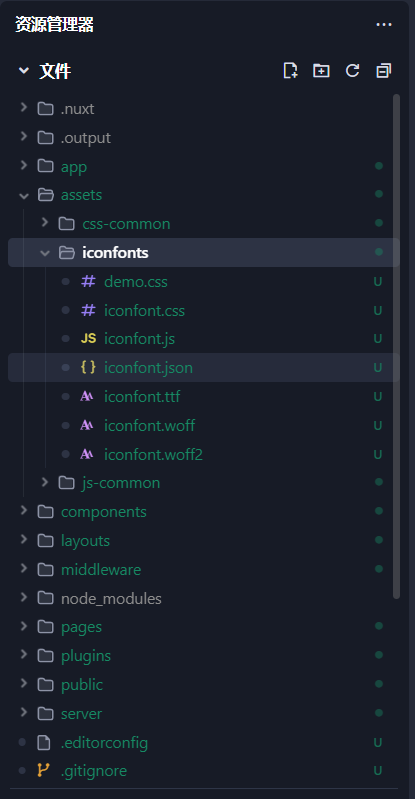Expand the js-common folder chevron
Screen dimensions: 415x799
pyautogui.click(x=45, y=482)
